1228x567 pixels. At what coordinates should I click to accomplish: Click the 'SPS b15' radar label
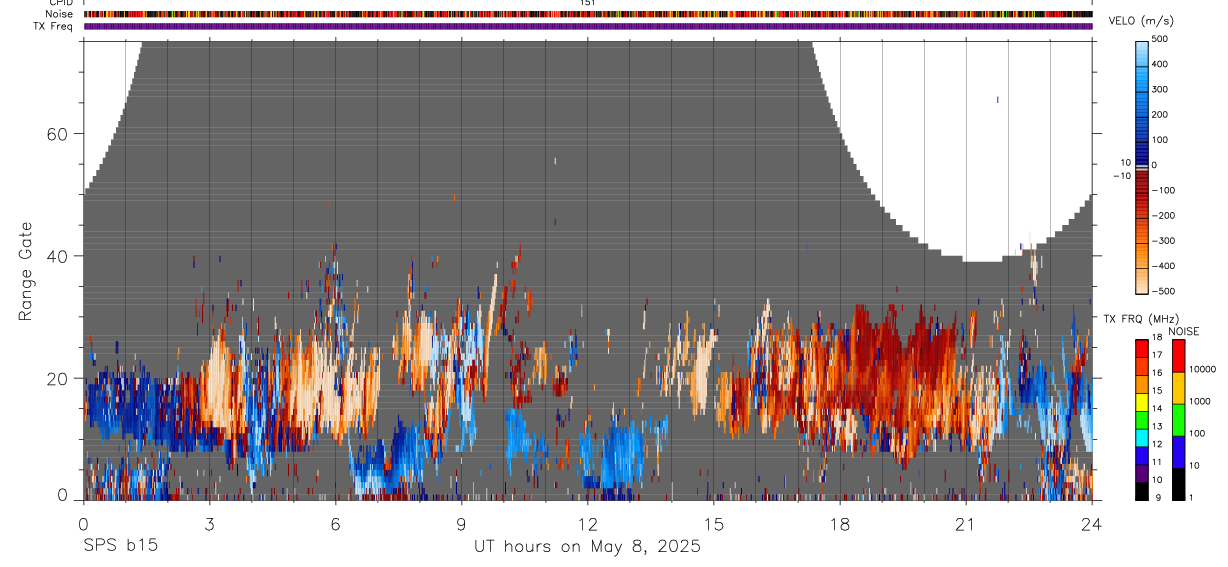pyautogui.click(x=120, y=547)
